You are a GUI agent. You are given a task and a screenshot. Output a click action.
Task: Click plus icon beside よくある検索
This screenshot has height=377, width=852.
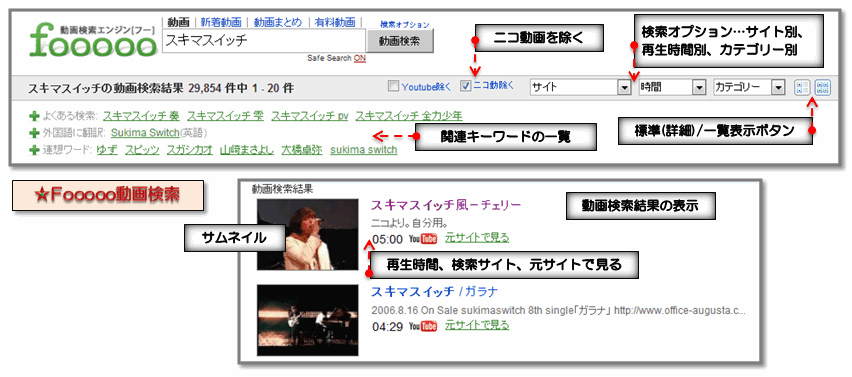[x=35, y=116]
